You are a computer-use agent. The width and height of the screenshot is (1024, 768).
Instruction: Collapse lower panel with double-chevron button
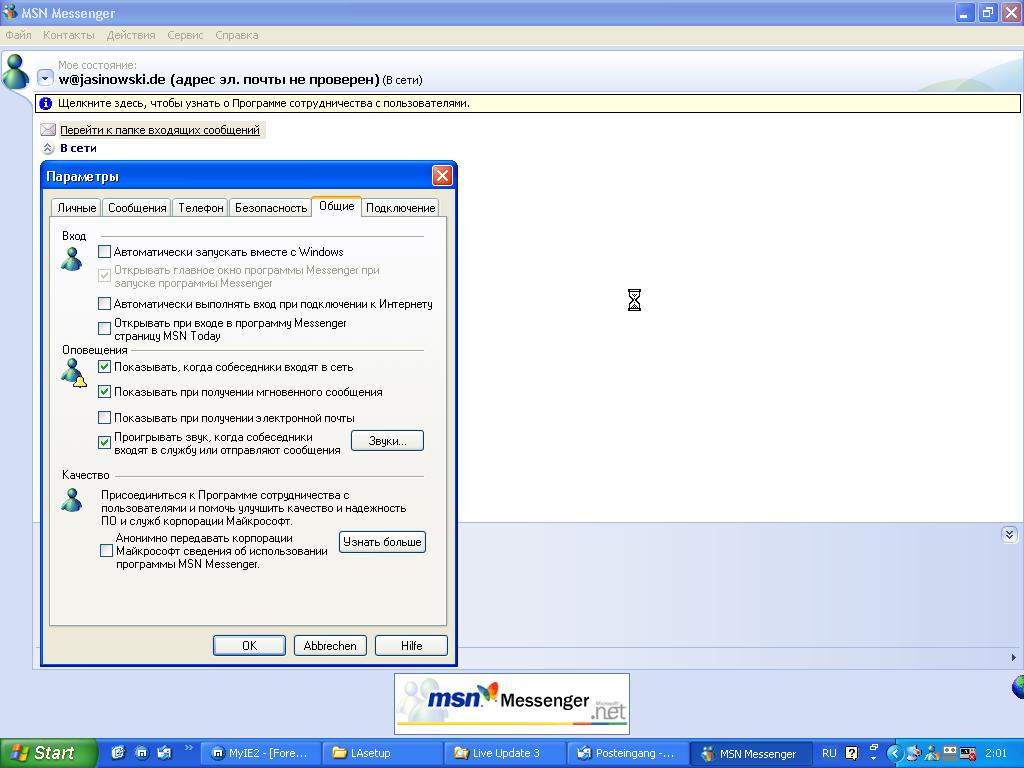tap(1009, 535)
